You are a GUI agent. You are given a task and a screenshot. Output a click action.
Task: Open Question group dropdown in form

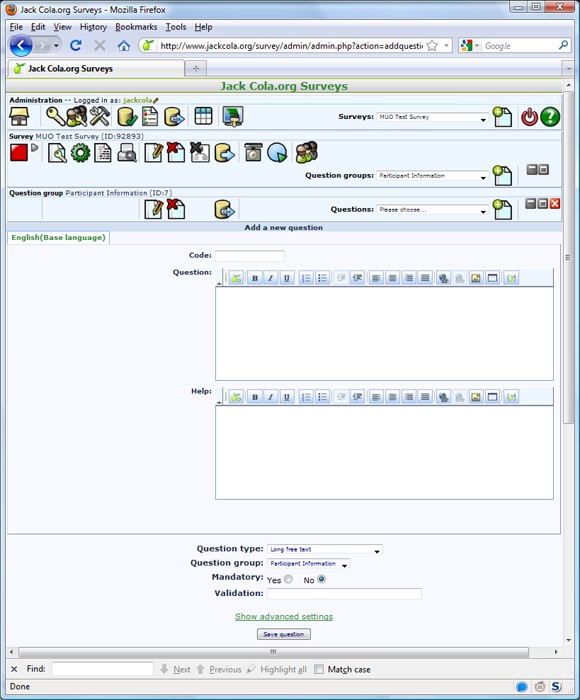(x=309, y=564)
